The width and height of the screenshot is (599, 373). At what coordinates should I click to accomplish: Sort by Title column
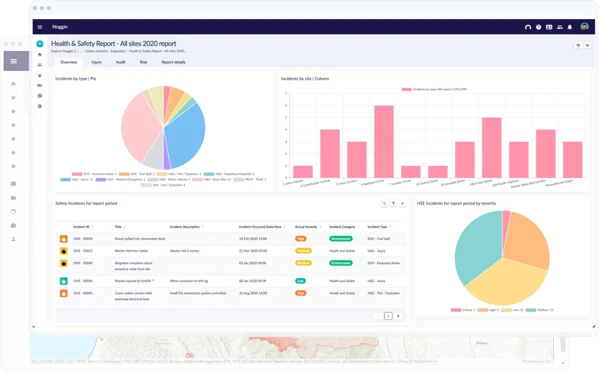tap(120, 227)
